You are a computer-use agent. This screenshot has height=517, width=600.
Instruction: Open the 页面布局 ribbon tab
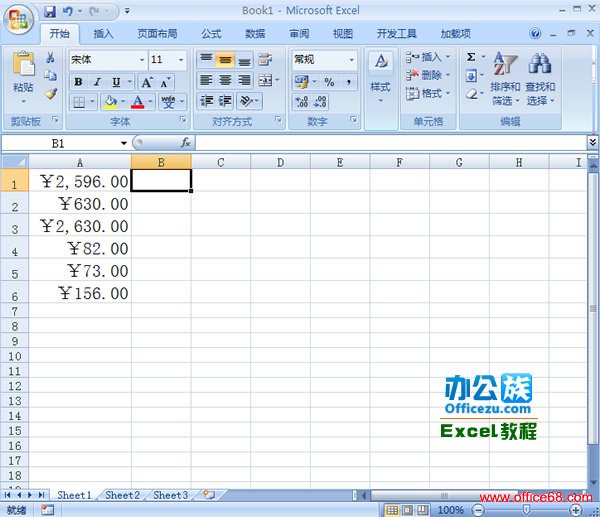pos(157,34)
